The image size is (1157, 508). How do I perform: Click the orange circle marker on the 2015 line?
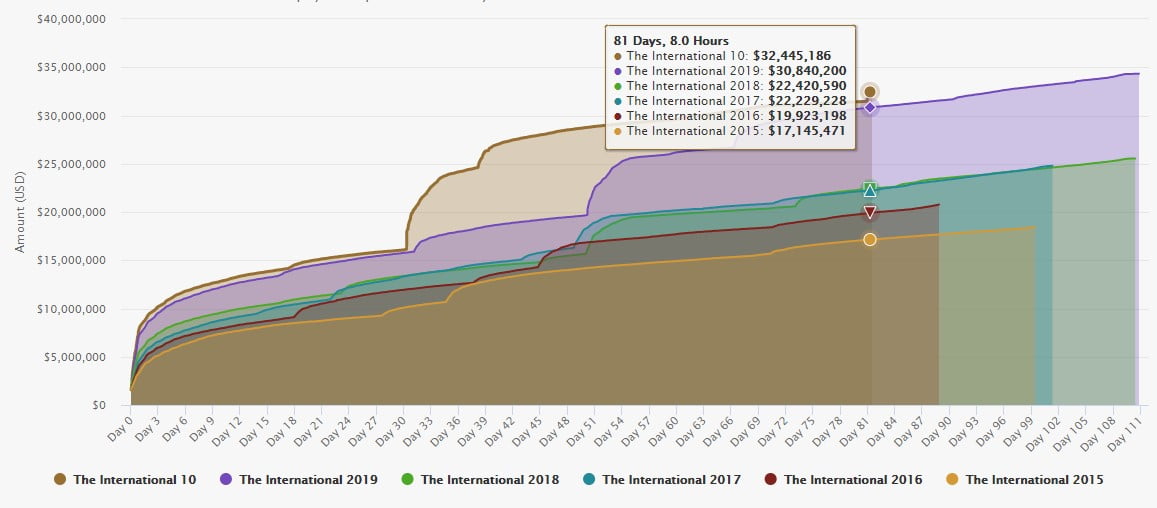870,240
